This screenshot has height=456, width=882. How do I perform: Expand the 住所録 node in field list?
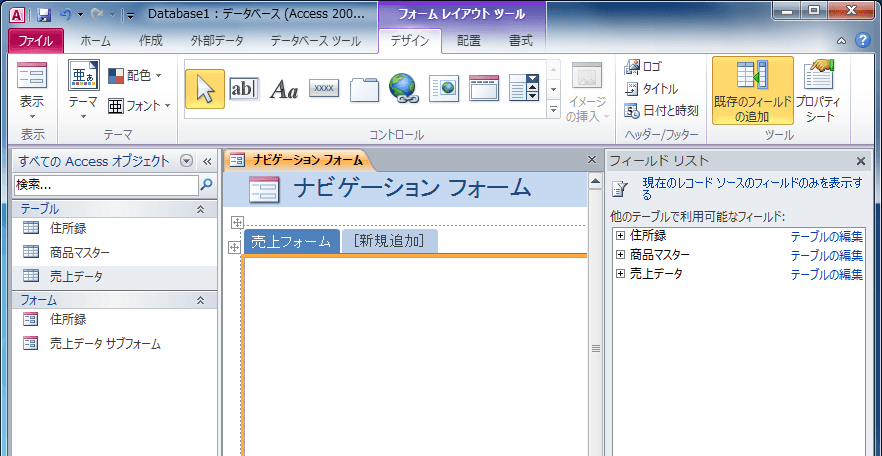tap(620, 235)
